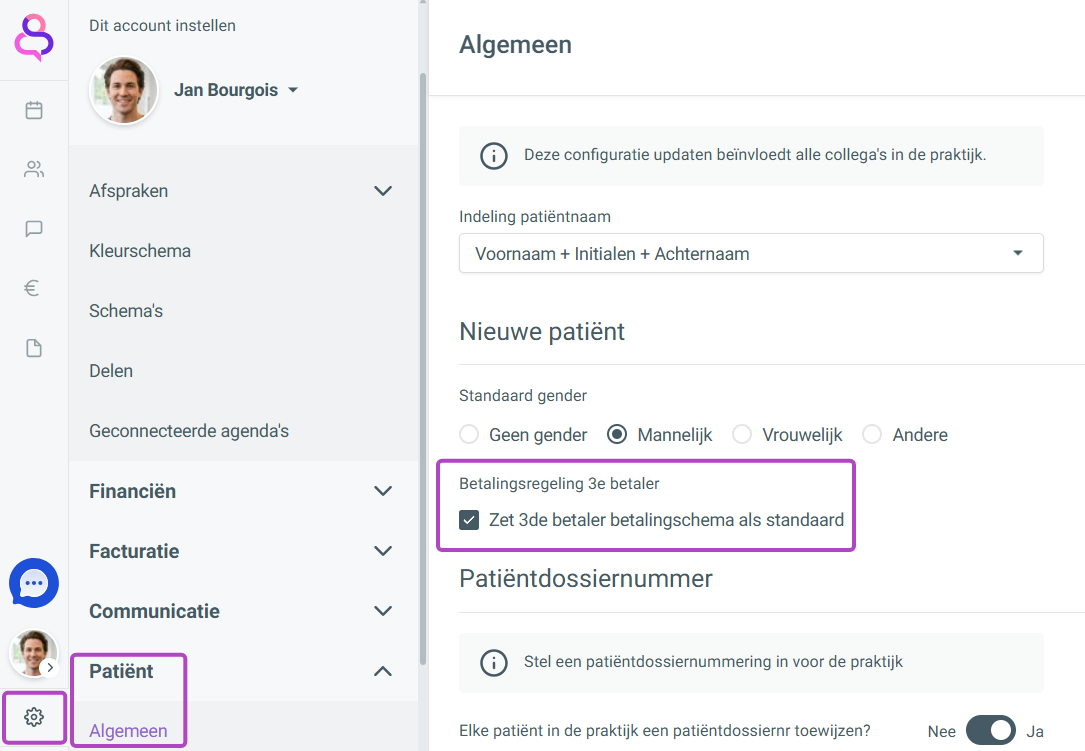
Task: Open the messages speech bubble icon
Action: (x=34, y=228)
